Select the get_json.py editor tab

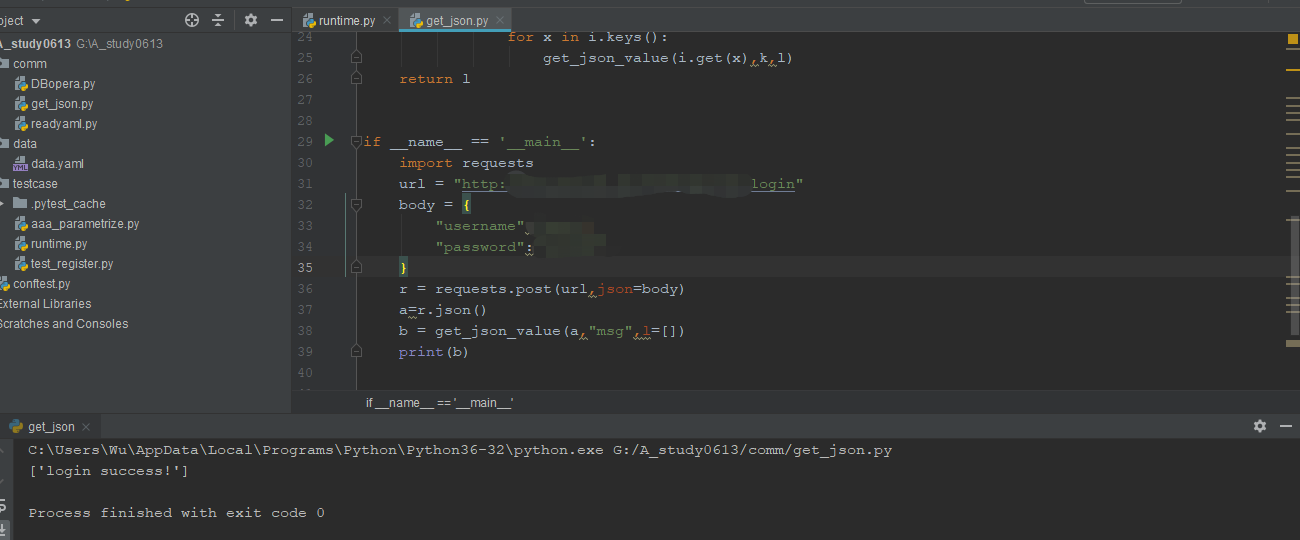(455, 20)
